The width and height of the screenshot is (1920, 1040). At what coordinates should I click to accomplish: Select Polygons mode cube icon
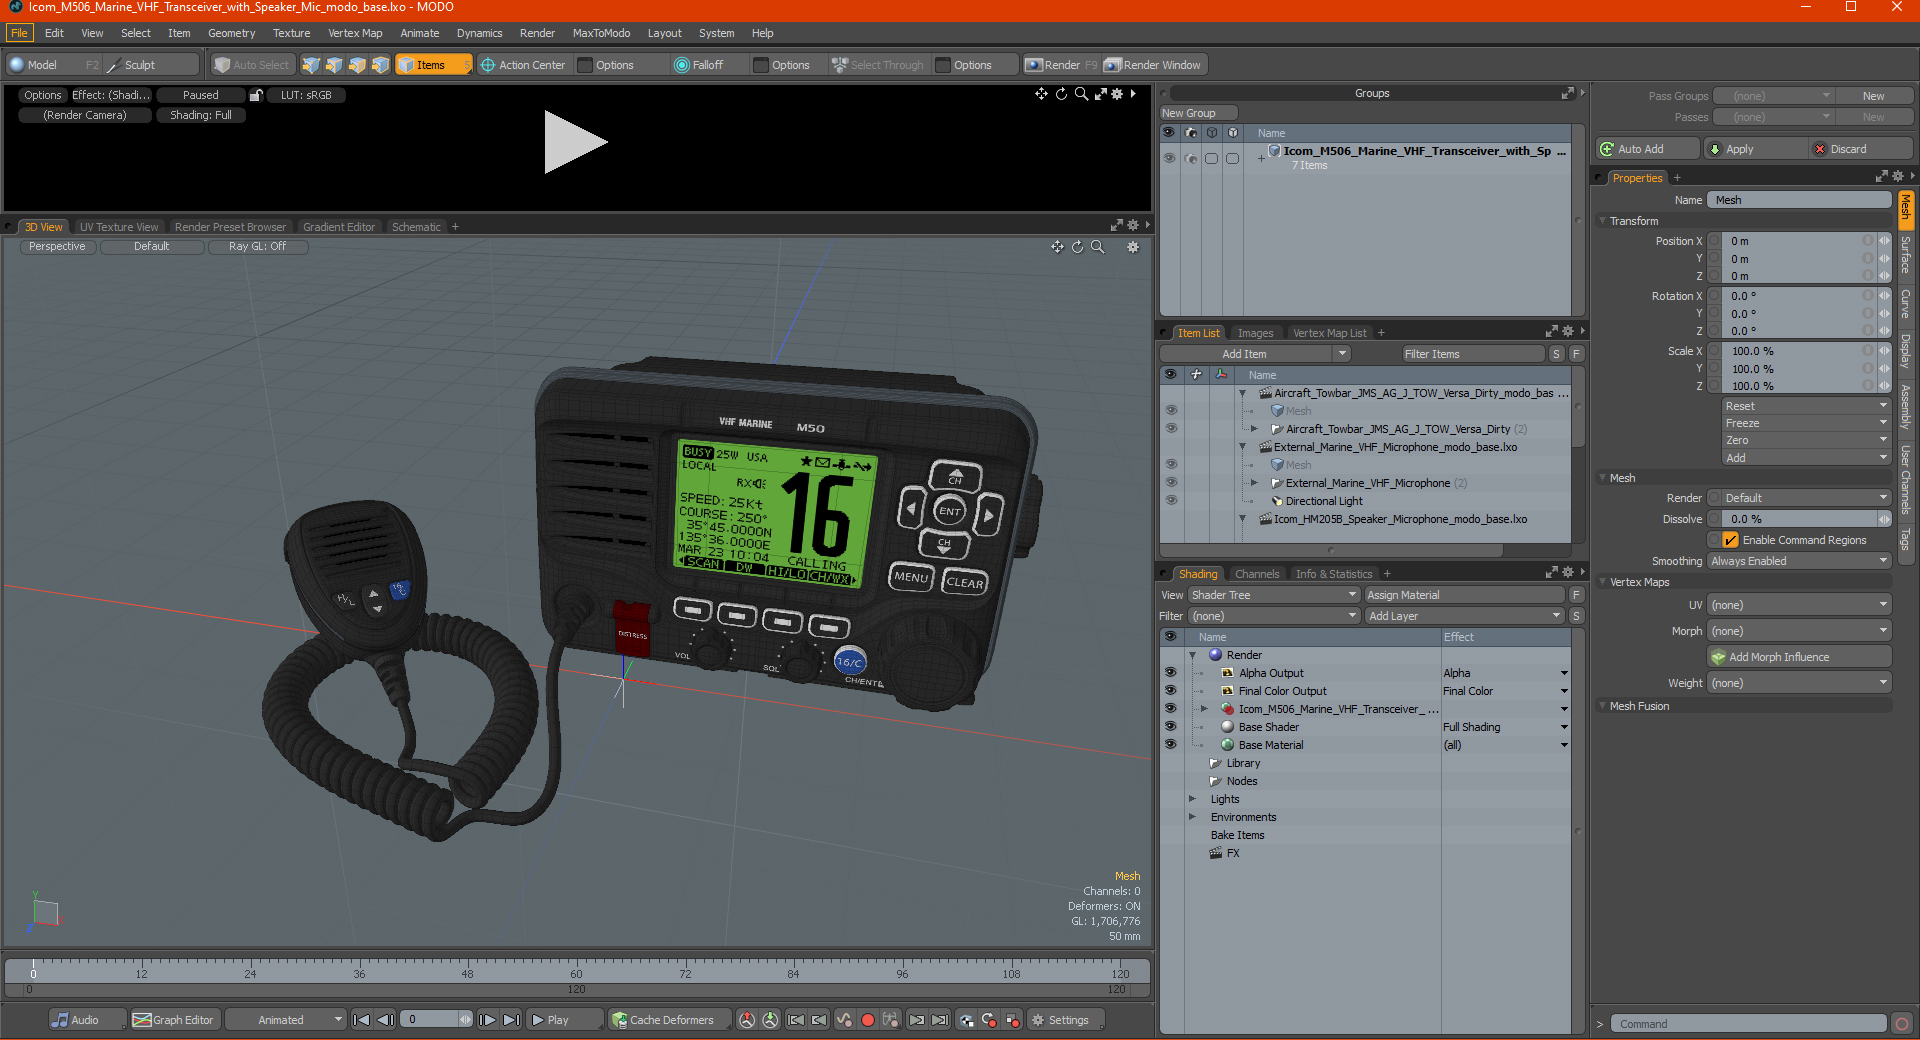[x=357, y=65]
